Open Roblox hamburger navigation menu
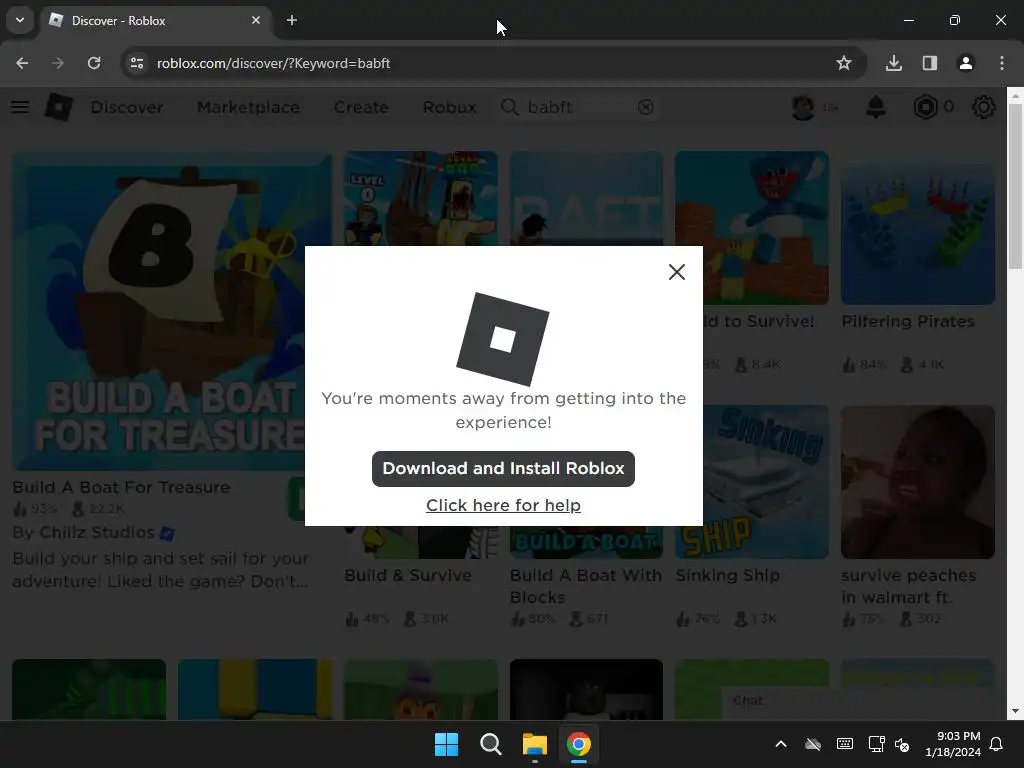Image resolution: width=1024 pixels, height=768 pixels. pos(20,107)
